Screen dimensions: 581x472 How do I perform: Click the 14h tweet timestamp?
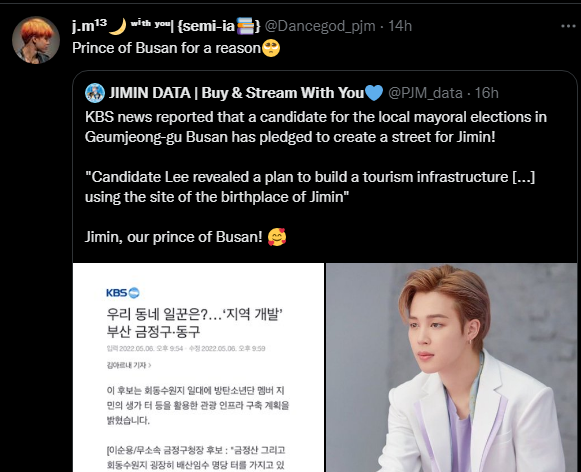(x=400, y=26)
